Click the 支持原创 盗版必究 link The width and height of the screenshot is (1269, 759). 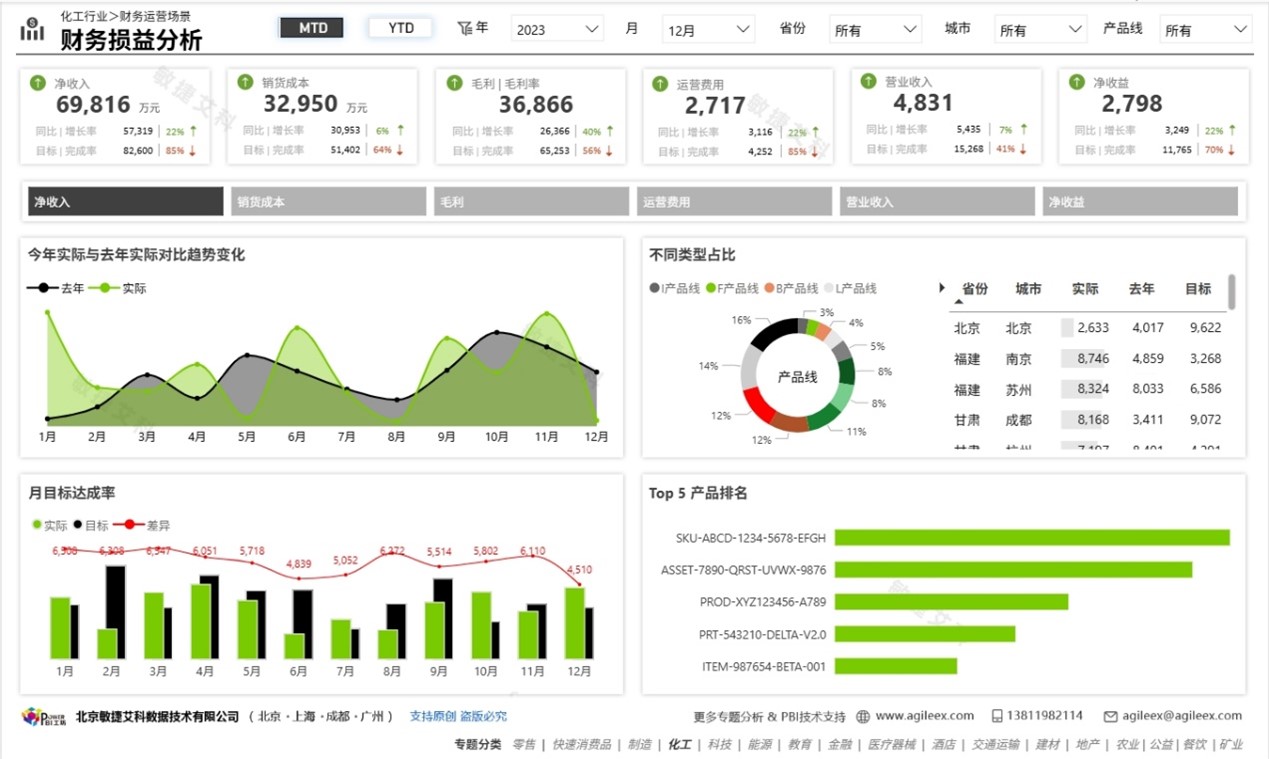[458, 716]
